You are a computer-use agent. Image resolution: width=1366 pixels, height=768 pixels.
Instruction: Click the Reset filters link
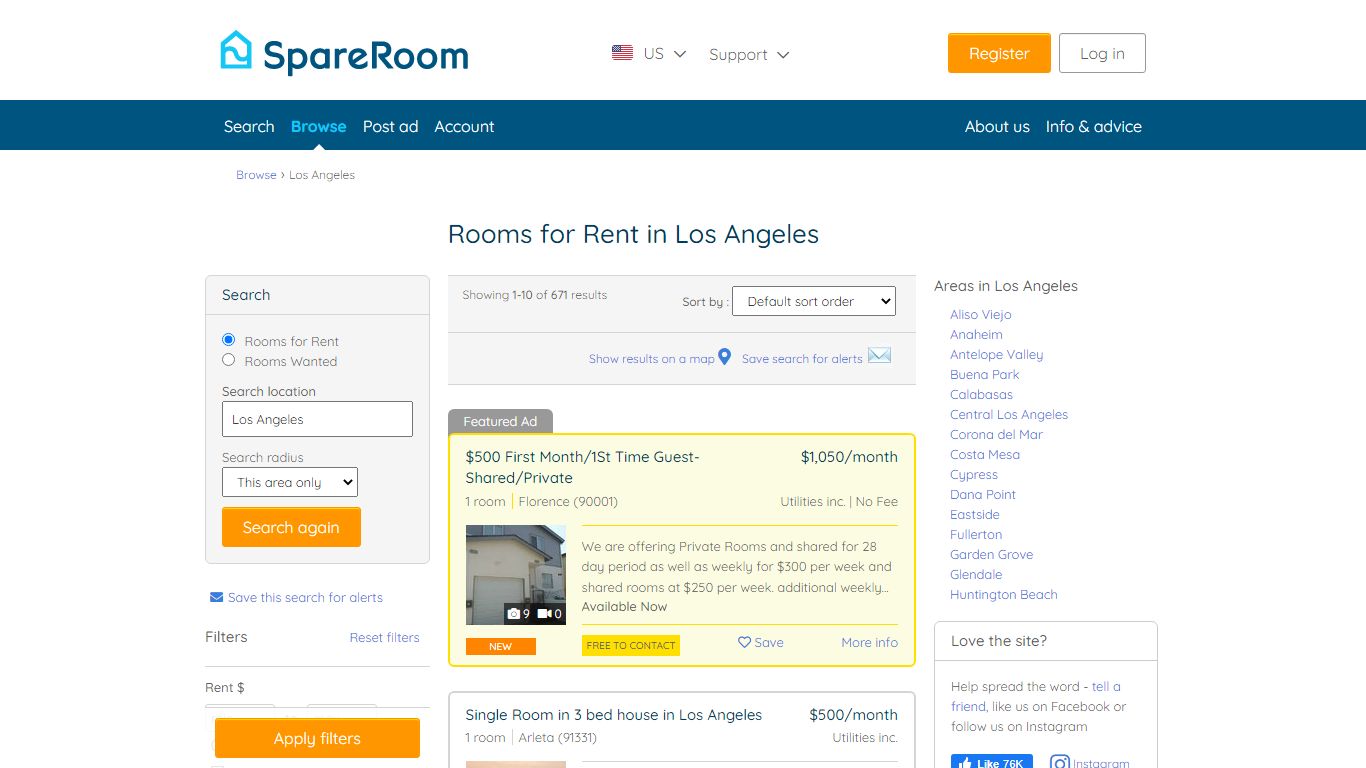click(384, 637)
